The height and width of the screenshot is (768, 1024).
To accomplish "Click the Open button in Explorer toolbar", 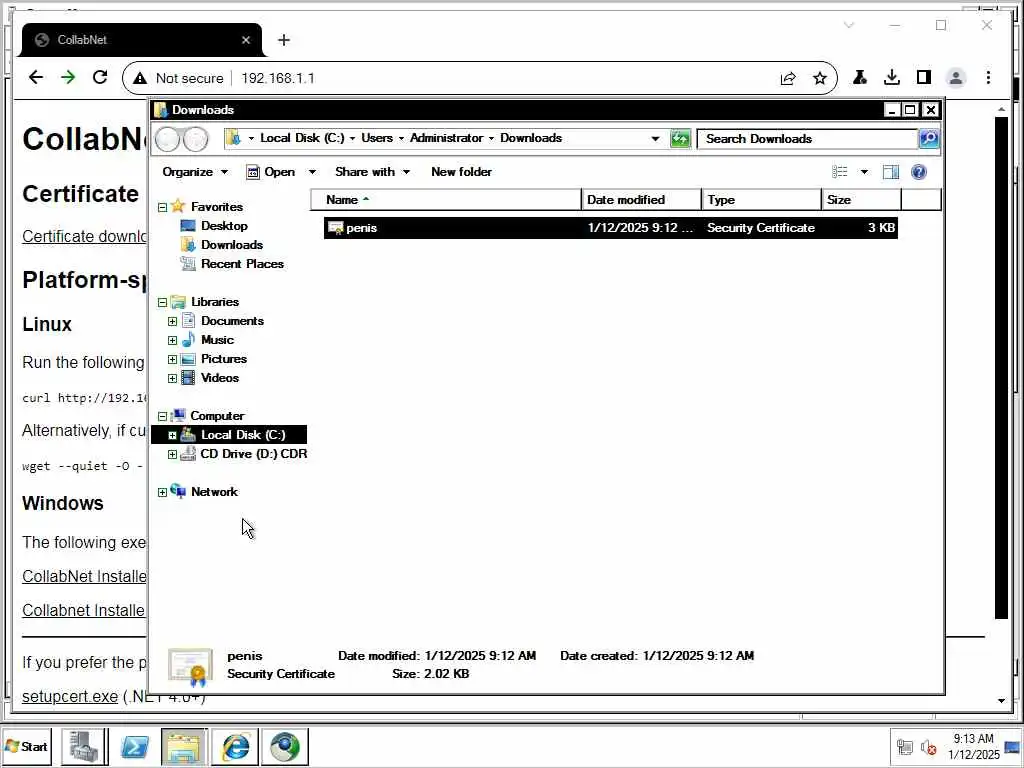I will tap(271, 172).
